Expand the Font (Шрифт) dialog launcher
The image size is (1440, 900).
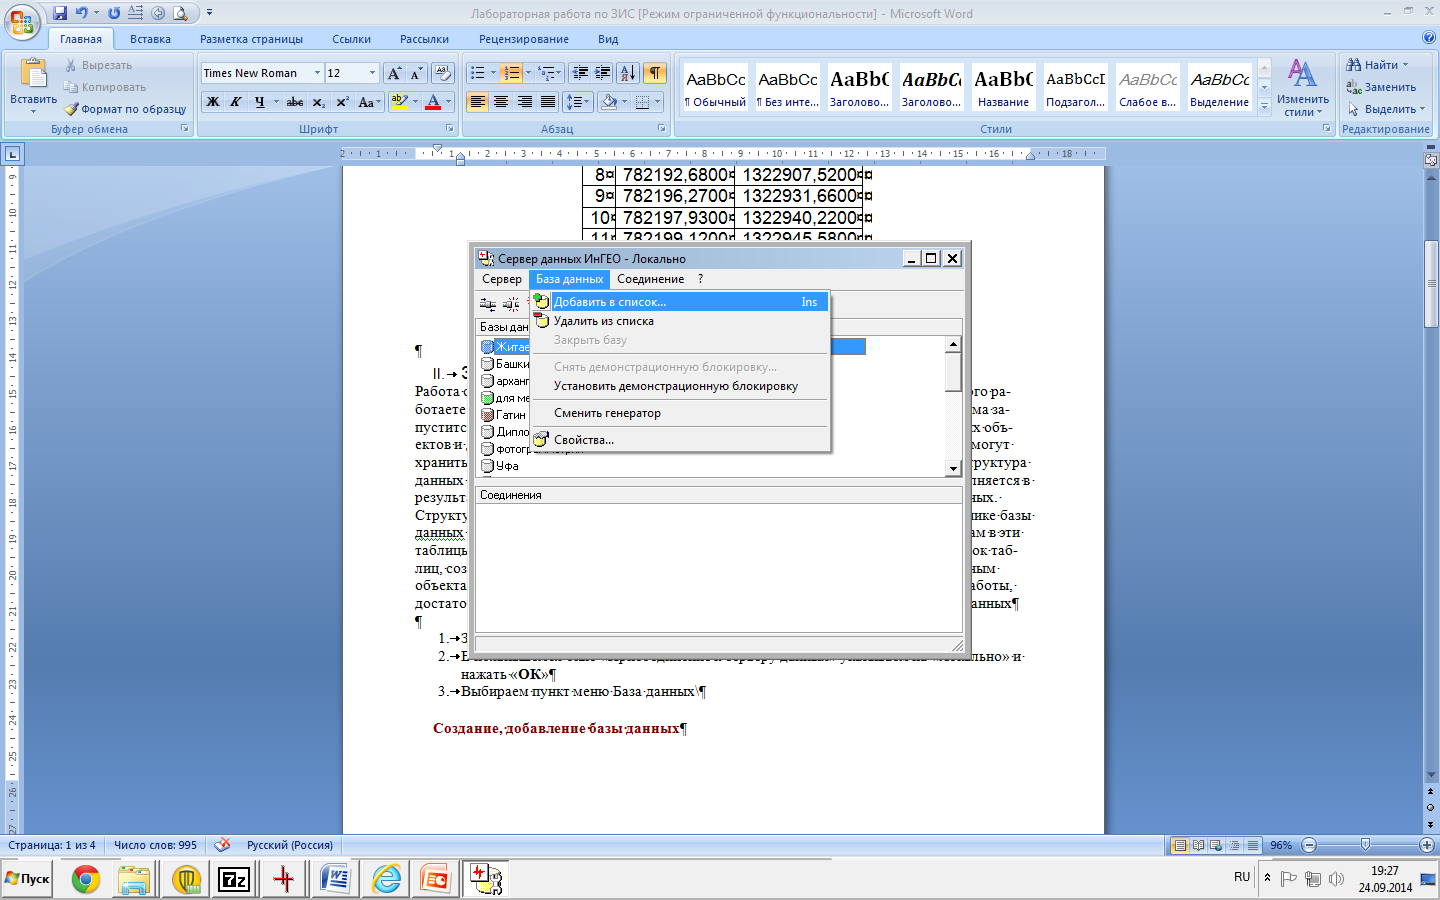(x=449, y=129)
